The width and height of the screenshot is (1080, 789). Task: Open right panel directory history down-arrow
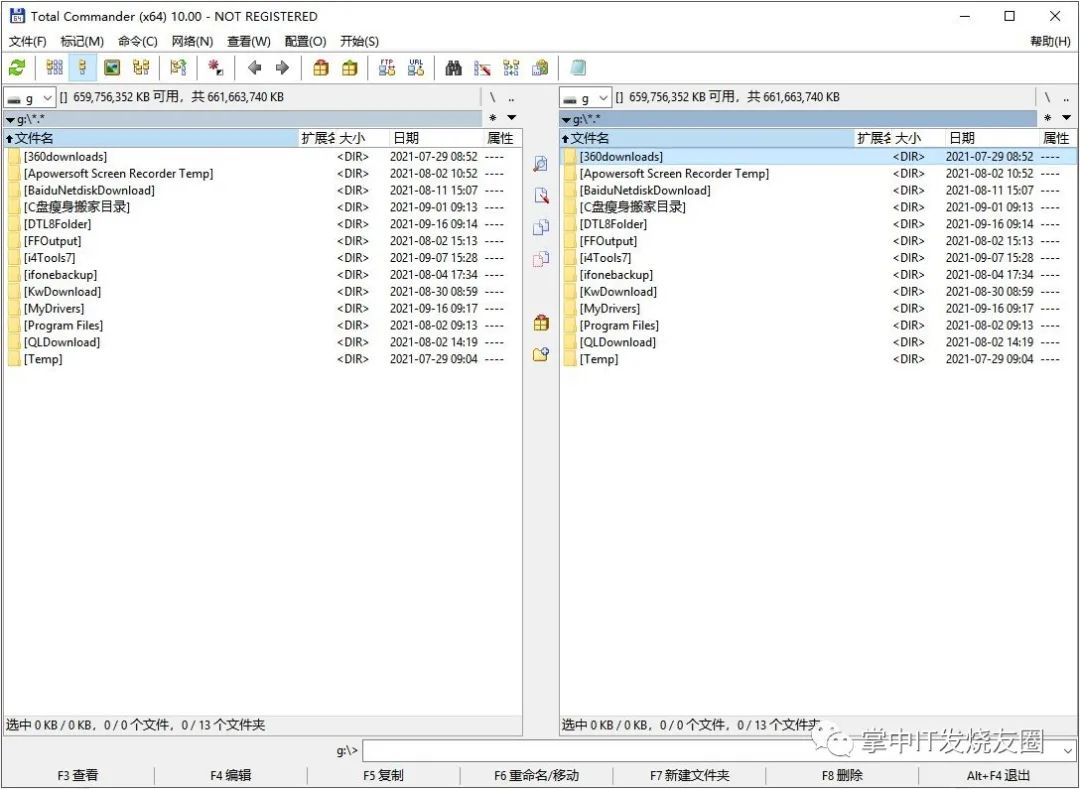pos(1066,118)
